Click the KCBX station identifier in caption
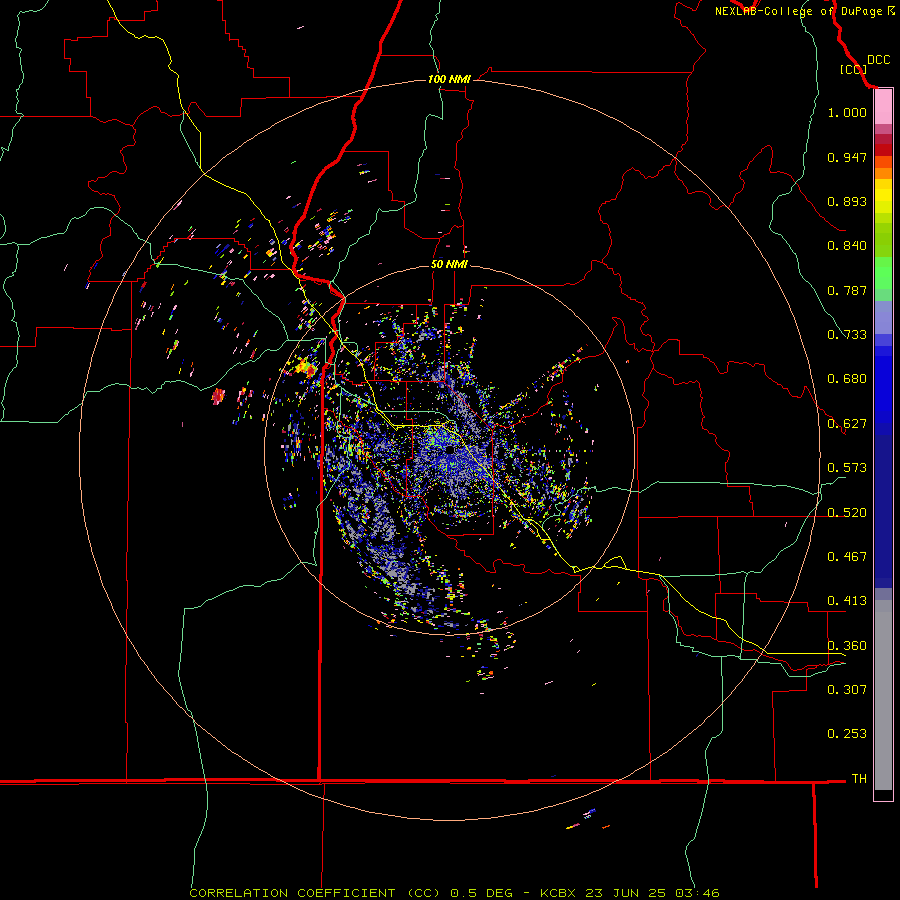Screen dimensions: 900x900 pyautogui.click(x=560, y=893)
